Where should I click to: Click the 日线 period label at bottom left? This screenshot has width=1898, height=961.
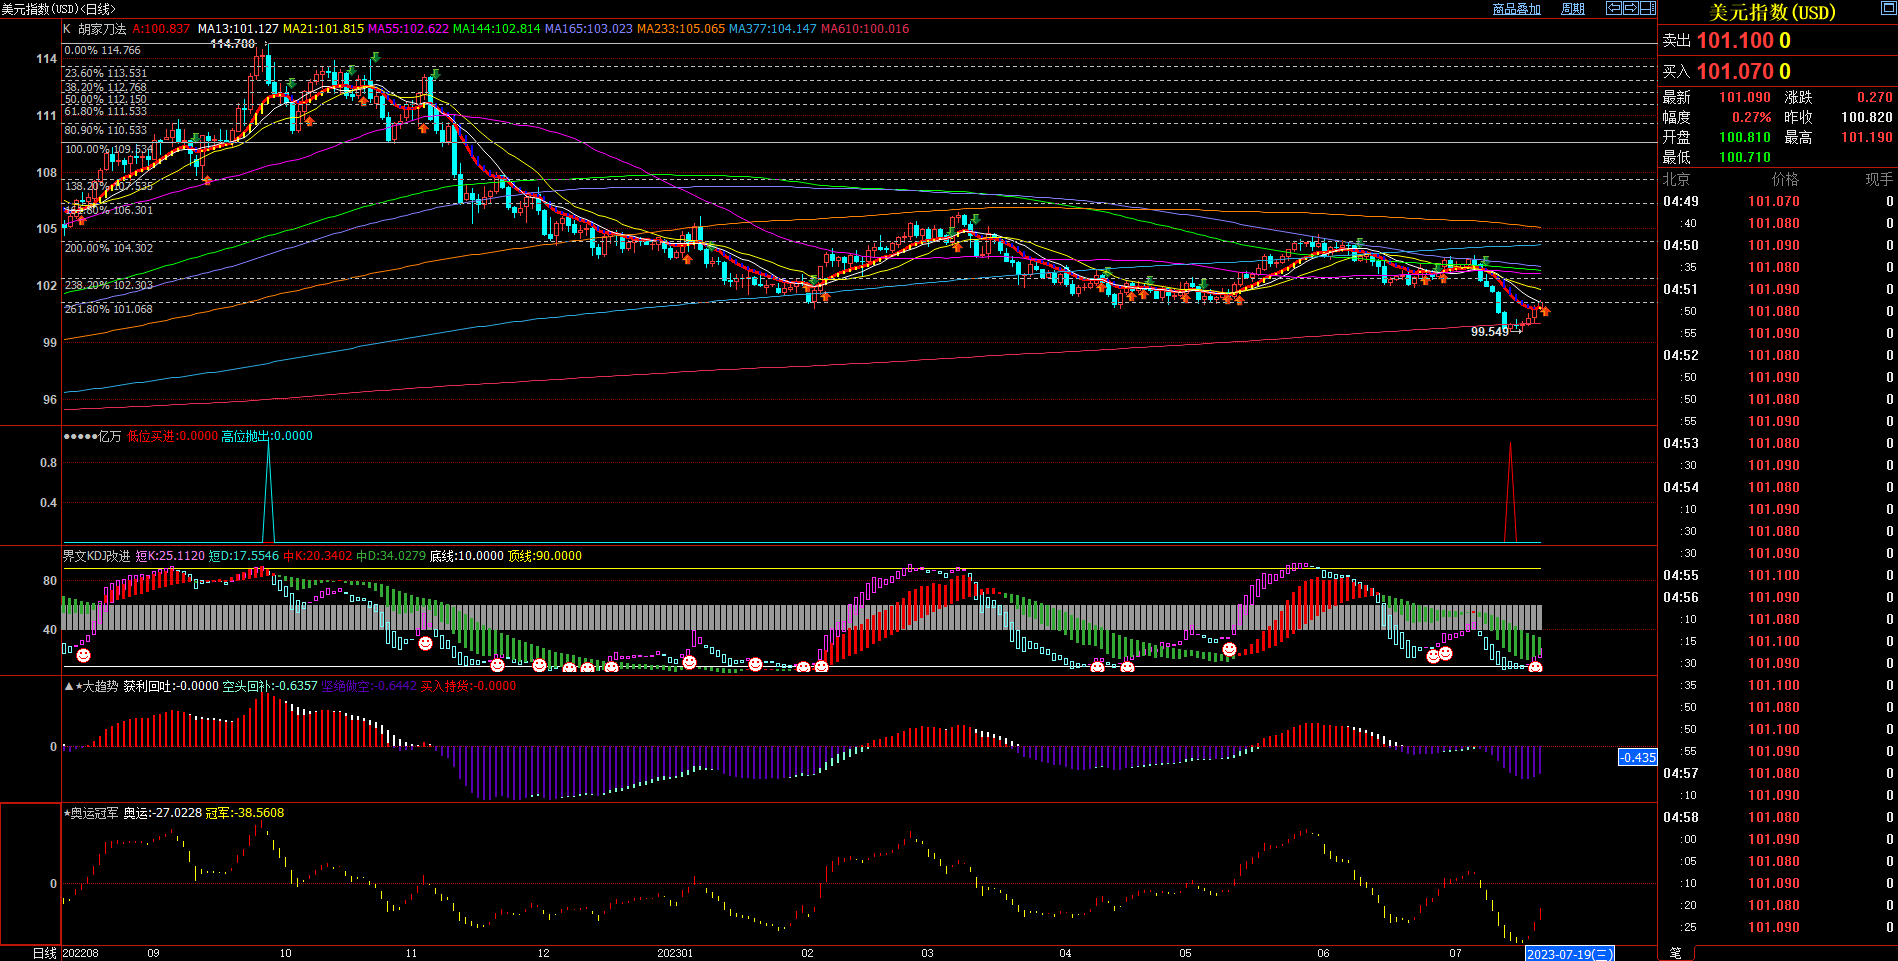(x=44, y=953)
